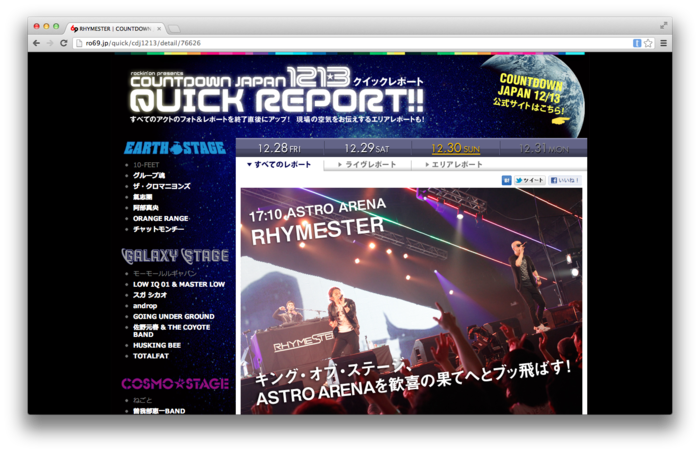This screenshot has width=700, height=453.
Task: Select the RHYMESTER | COUNTDOWN browser tab
Action: point(115,29)
